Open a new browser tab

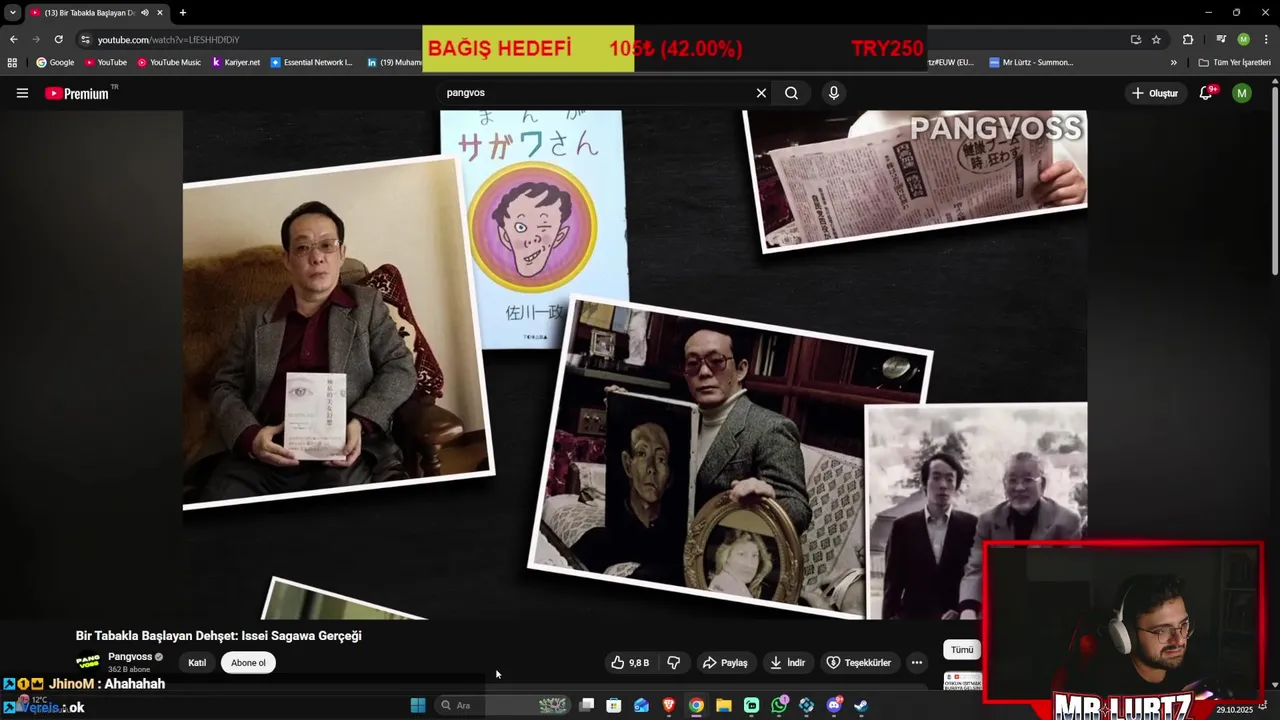182,13
